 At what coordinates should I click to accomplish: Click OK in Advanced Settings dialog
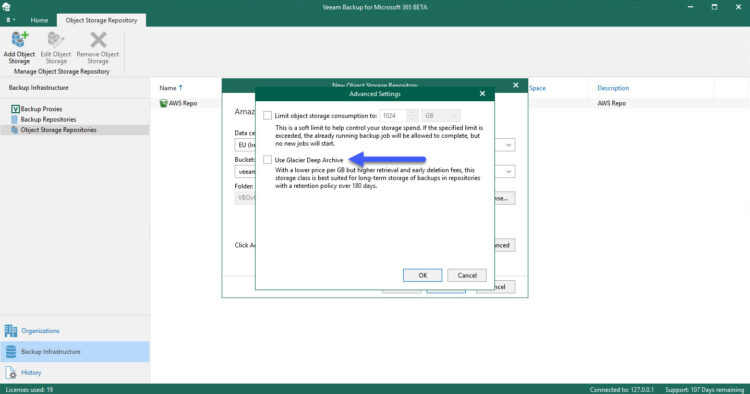point(422,275)
